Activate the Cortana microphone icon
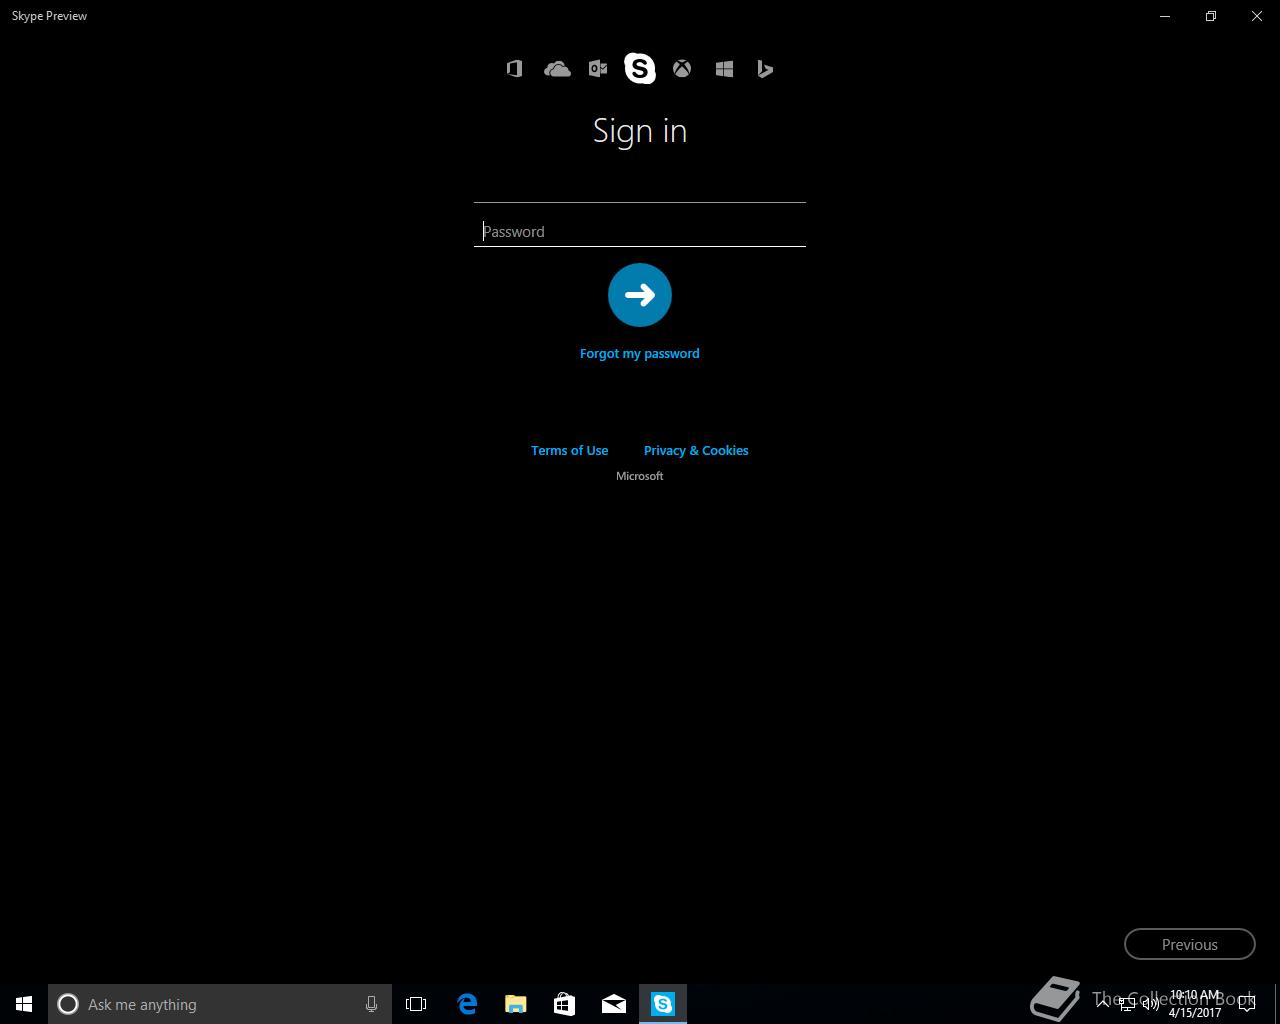Image resolution: width=1280 pixels, height=1024 pixels. click(x=371, y=1004)
